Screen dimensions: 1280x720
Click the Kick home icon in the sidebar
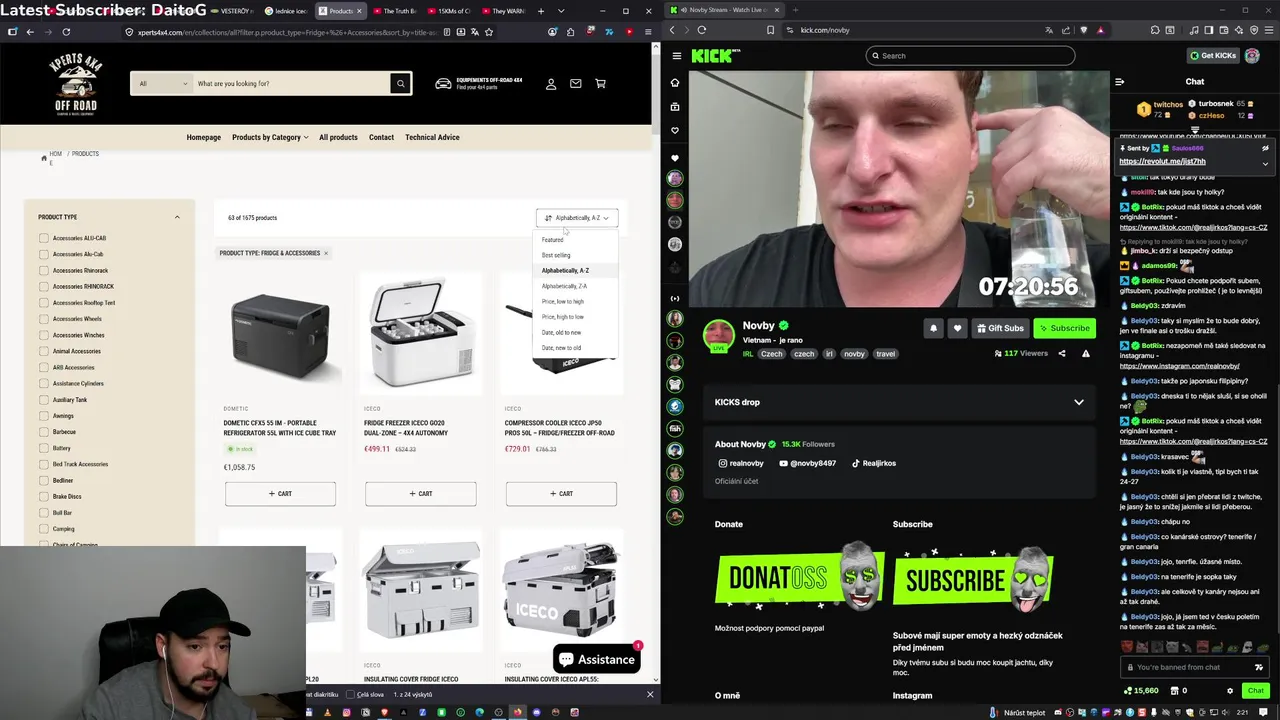675,83
